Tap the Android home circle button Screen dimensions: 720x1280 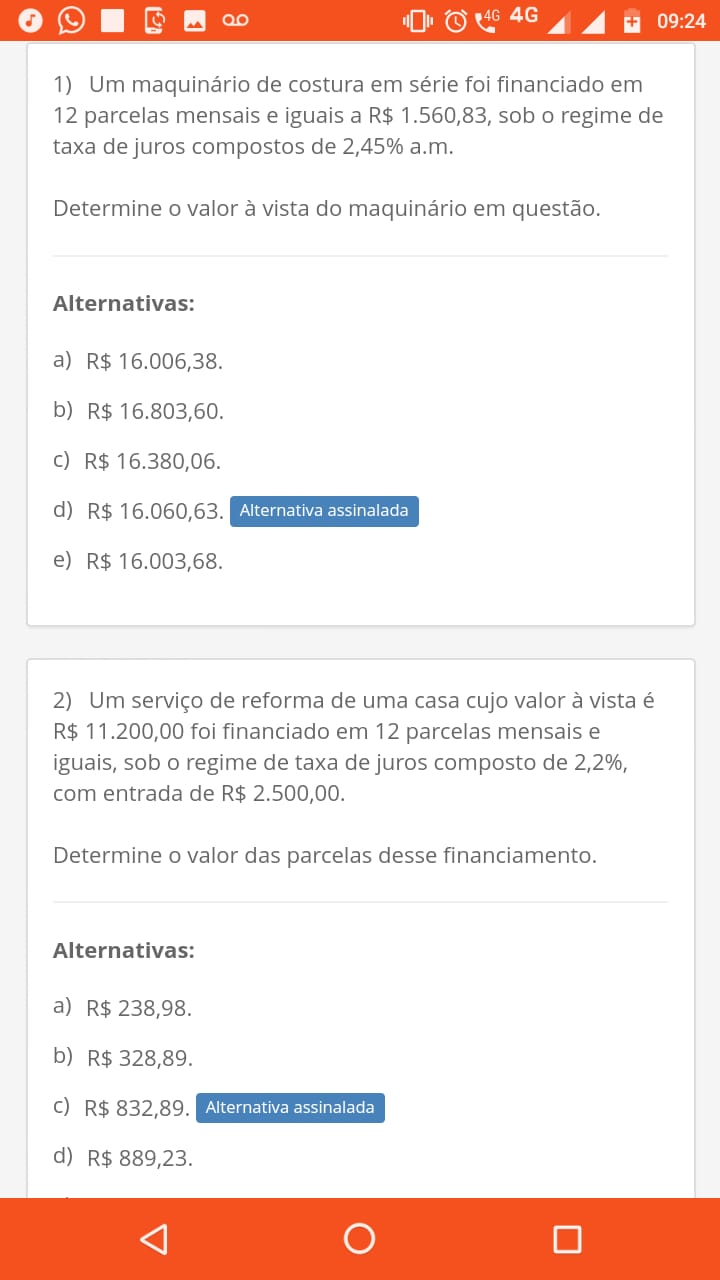(359, 1238)
